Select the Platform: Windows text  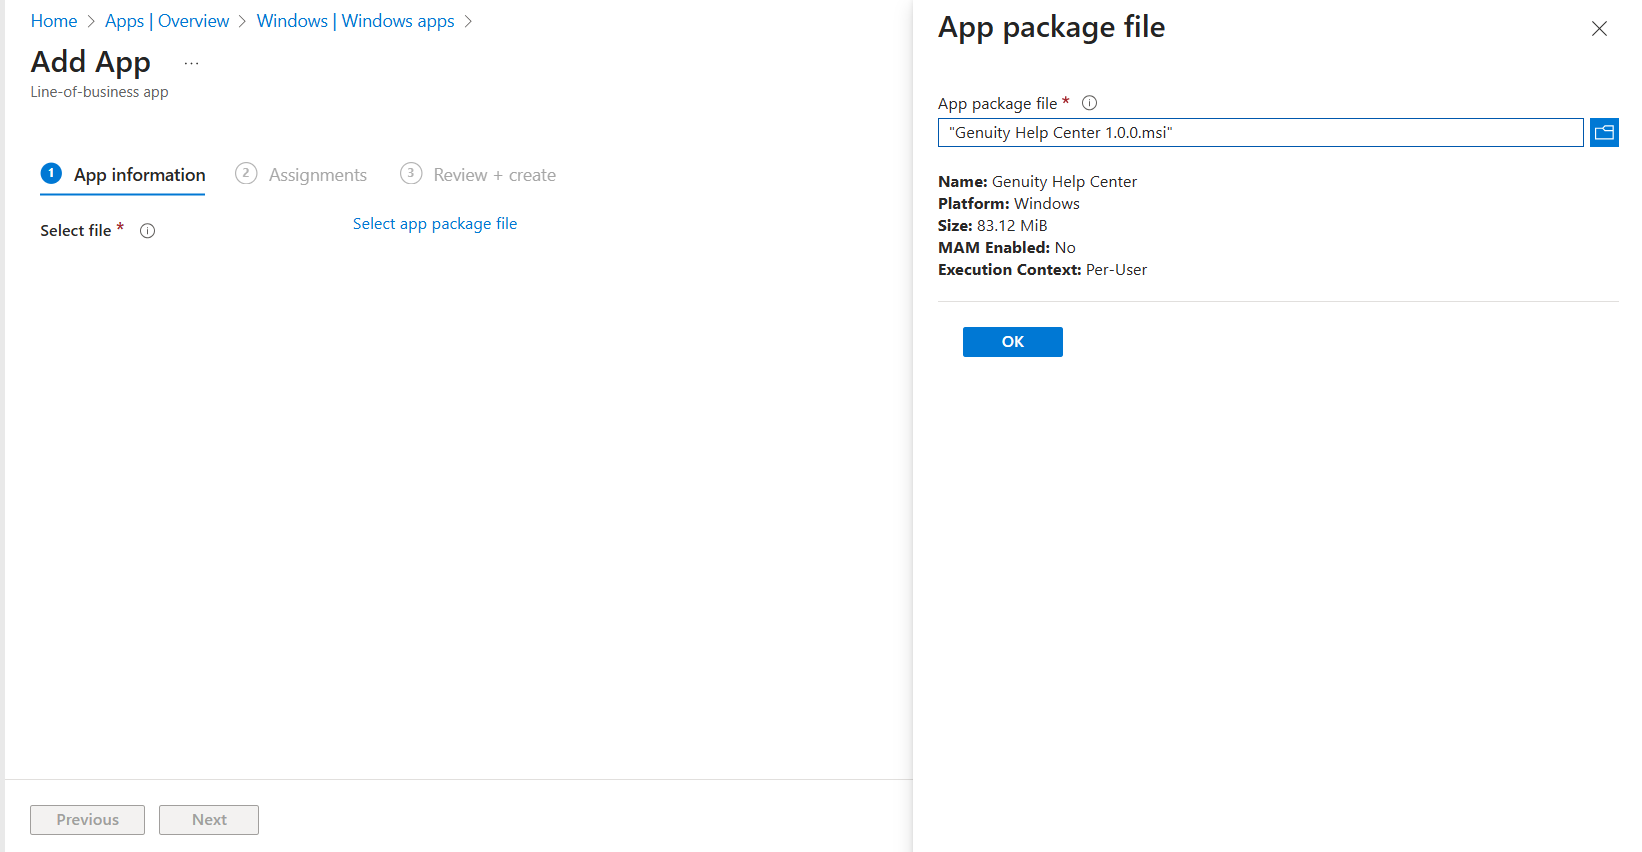[1009, 204]
